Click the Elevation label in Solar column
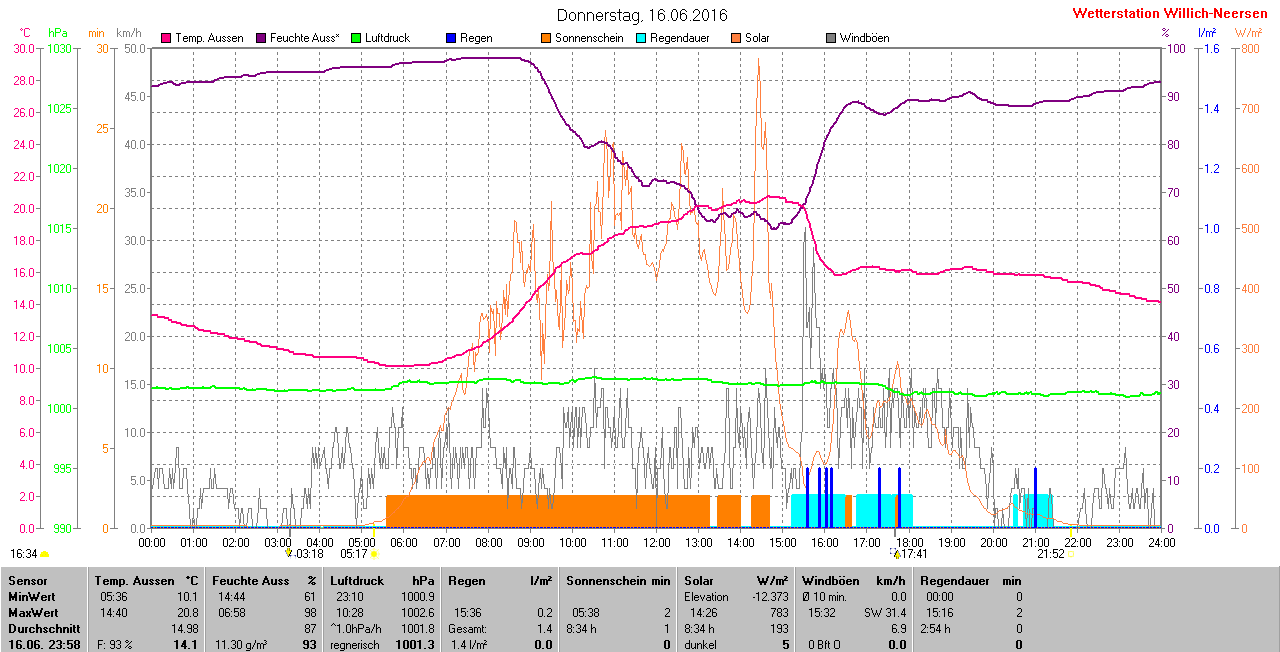Viewport: 1280px width, 652px height. click(x=707, y=597)
